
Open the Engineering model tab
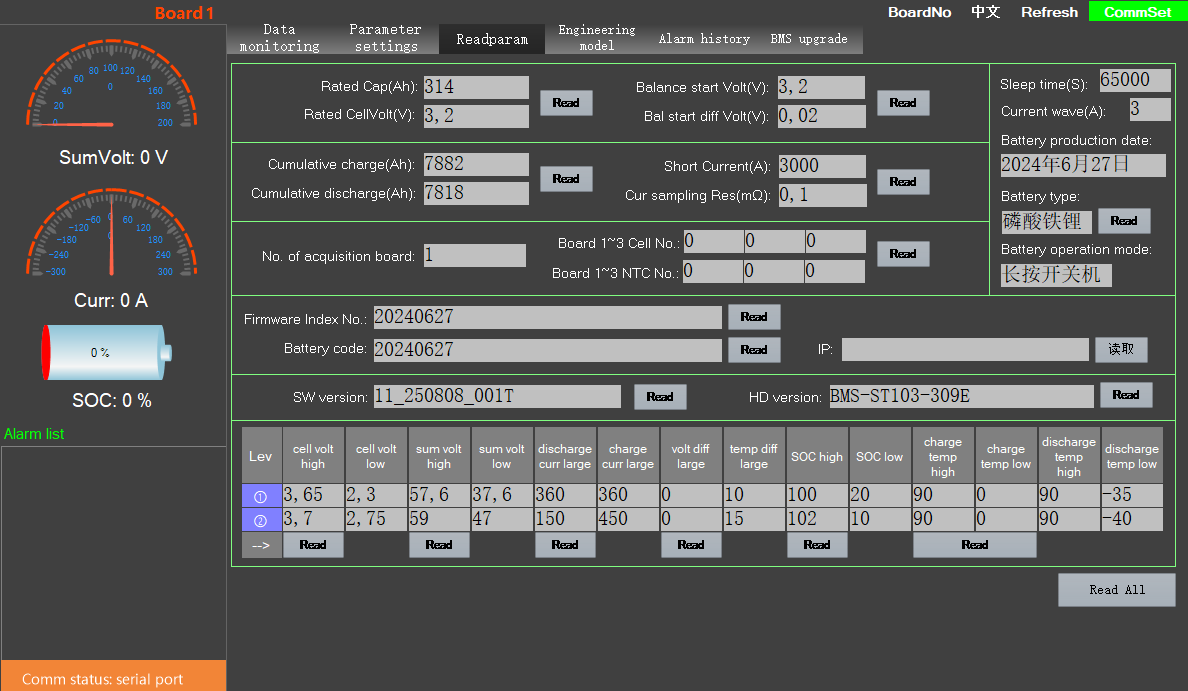pyautogui.click(x=597, y=38)
